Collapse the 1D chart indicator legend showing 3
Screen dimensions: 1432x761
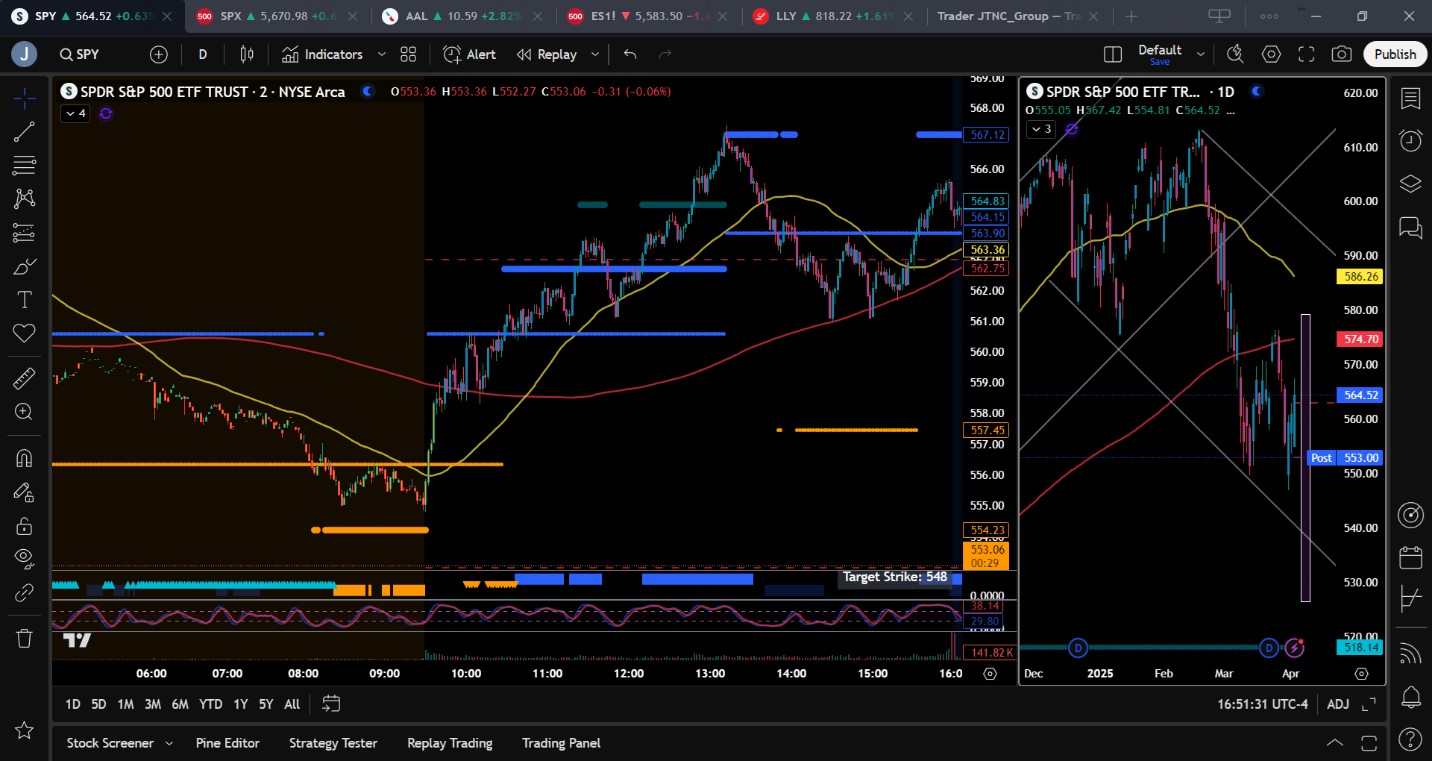click(1042, 129)
